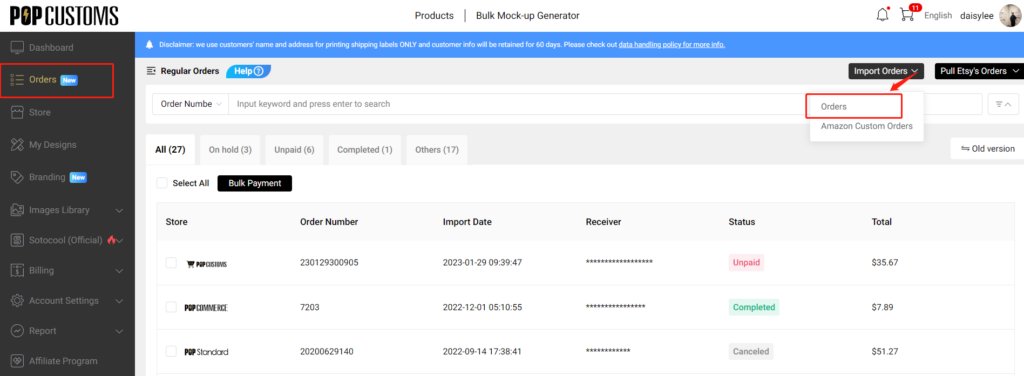The width and height of the screenshot is (1024, 376).
Task: Open the notification bell icon
Action: pyautogui.click(x=882, y=15)
